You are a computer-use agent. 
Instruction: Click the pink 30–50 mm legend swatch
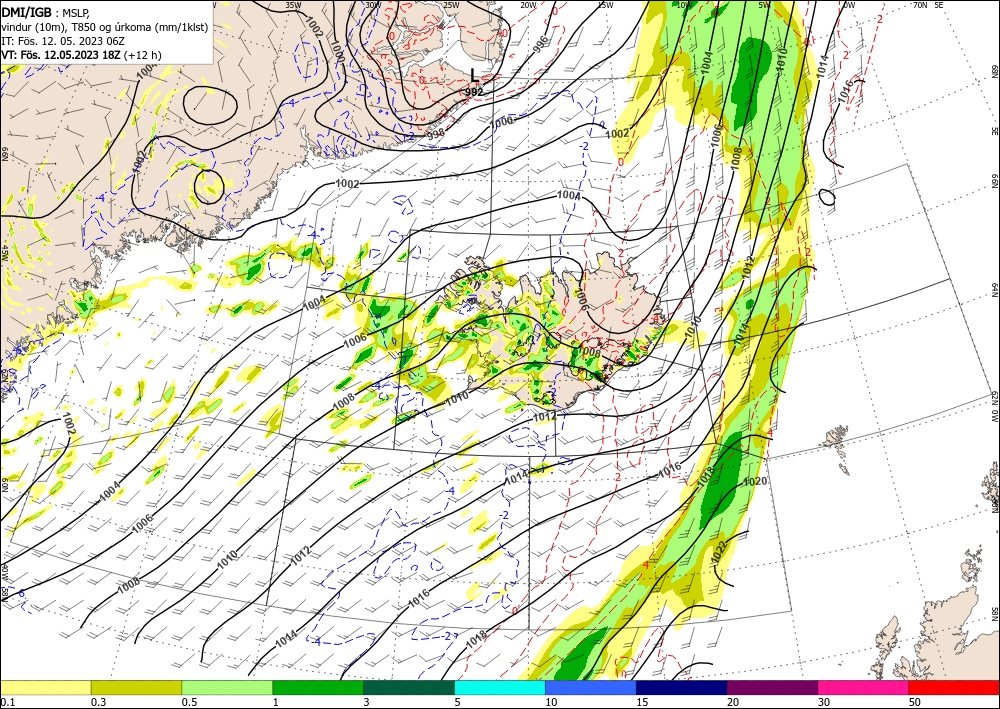[864, 687]
